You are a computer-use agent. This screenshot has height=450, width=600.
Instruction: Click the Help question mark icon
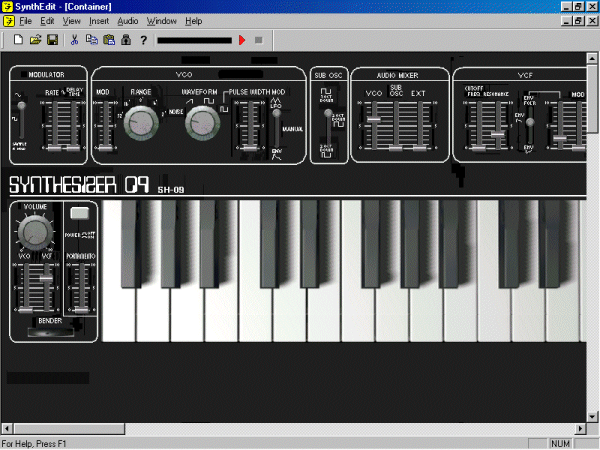[x=144, y=40]
